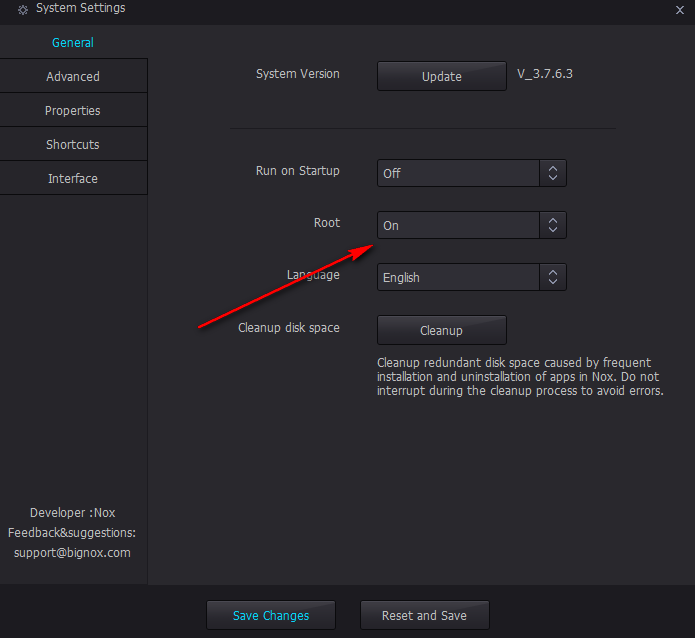
Task: Click the System Settings gear icon
Action: [x=23, y=9]
